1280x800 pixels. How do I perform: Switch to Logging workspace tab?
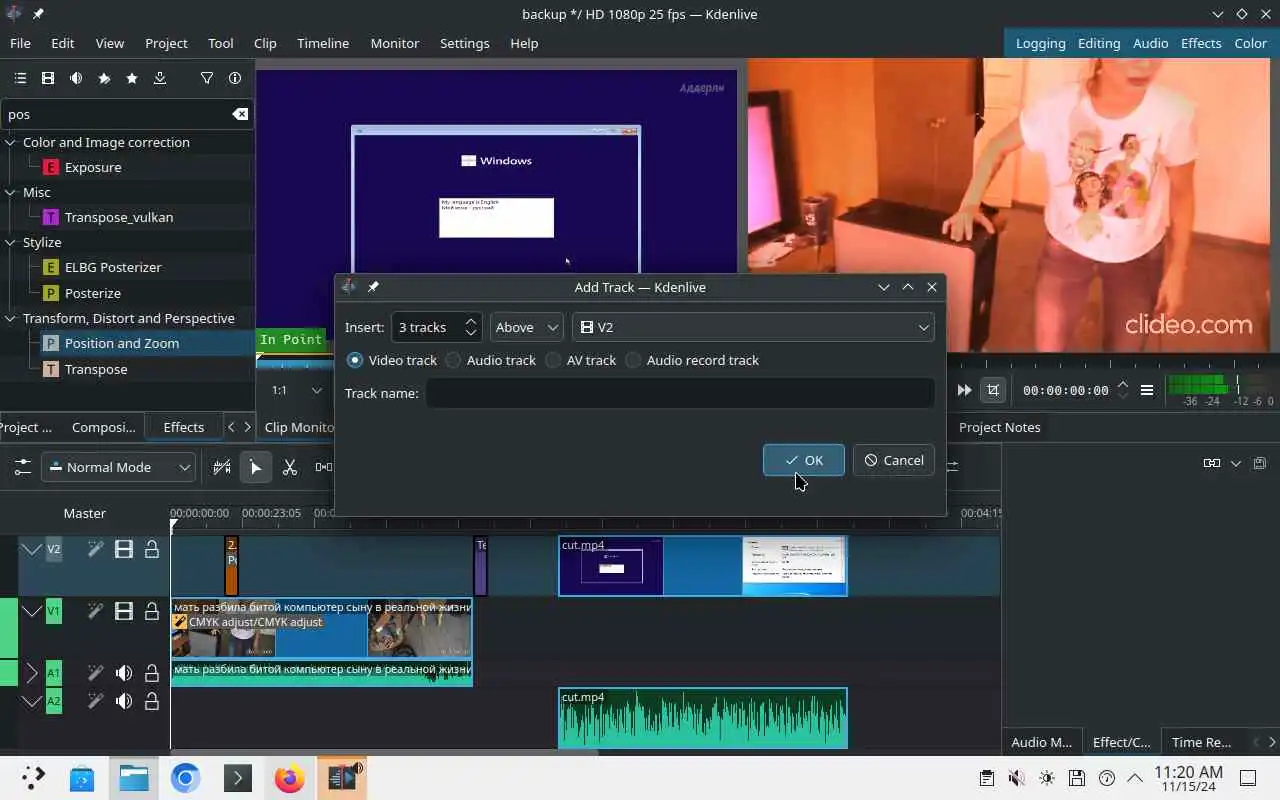[x=1040, y=43]
